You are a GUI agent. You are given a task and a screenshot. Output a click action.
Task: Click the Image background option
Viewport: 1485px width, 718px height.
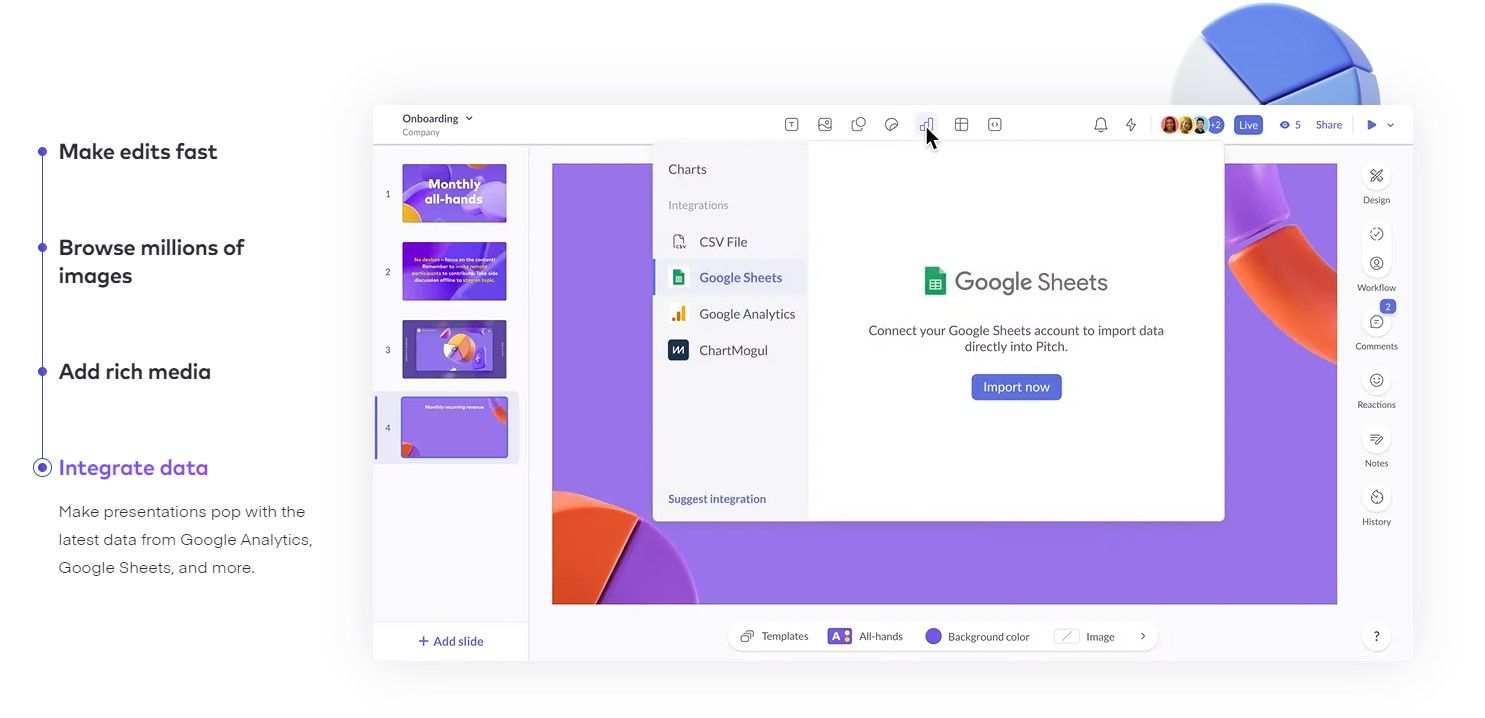tap(1085, 637)
